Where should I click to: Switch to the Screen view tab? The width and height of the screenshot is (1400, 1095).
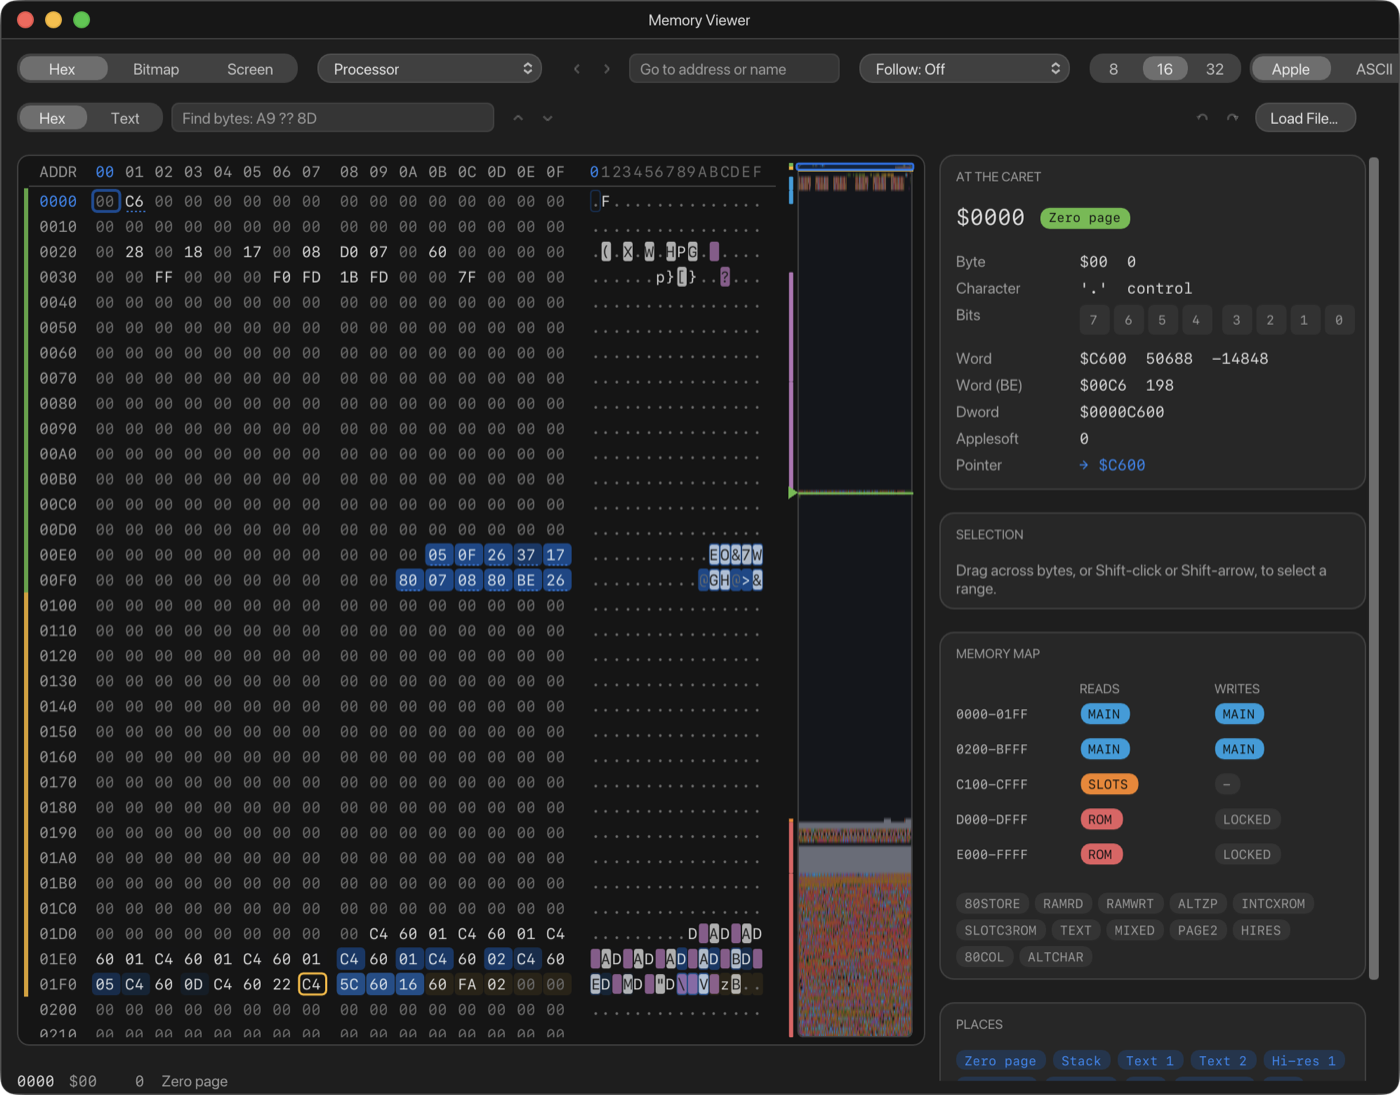(x=250, y=69)
